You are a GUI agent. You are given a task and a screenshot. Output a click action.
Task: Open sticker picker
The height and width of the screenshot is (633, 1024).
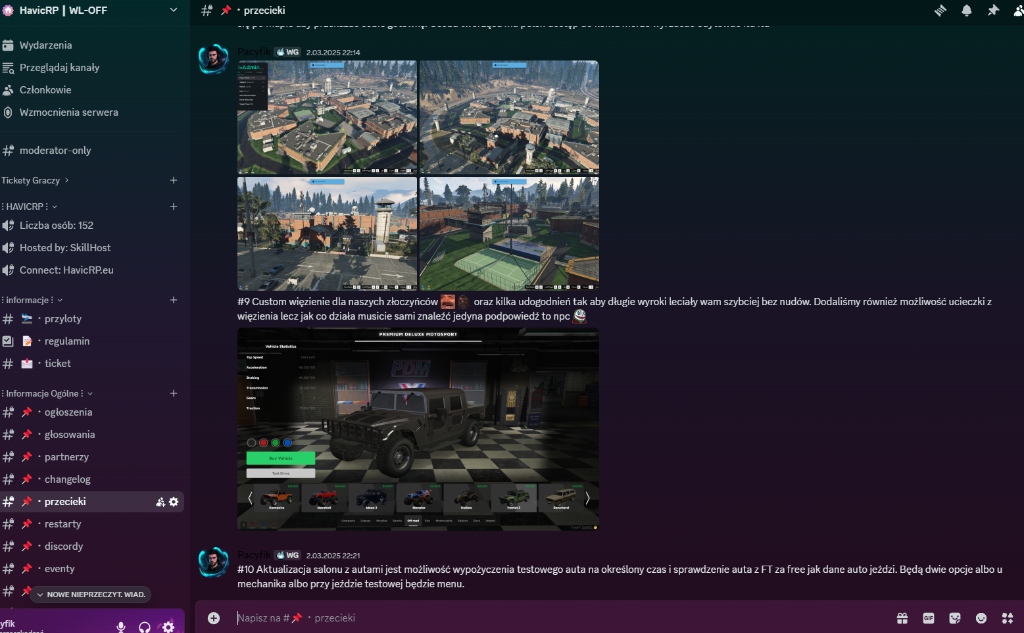[955, 618]
